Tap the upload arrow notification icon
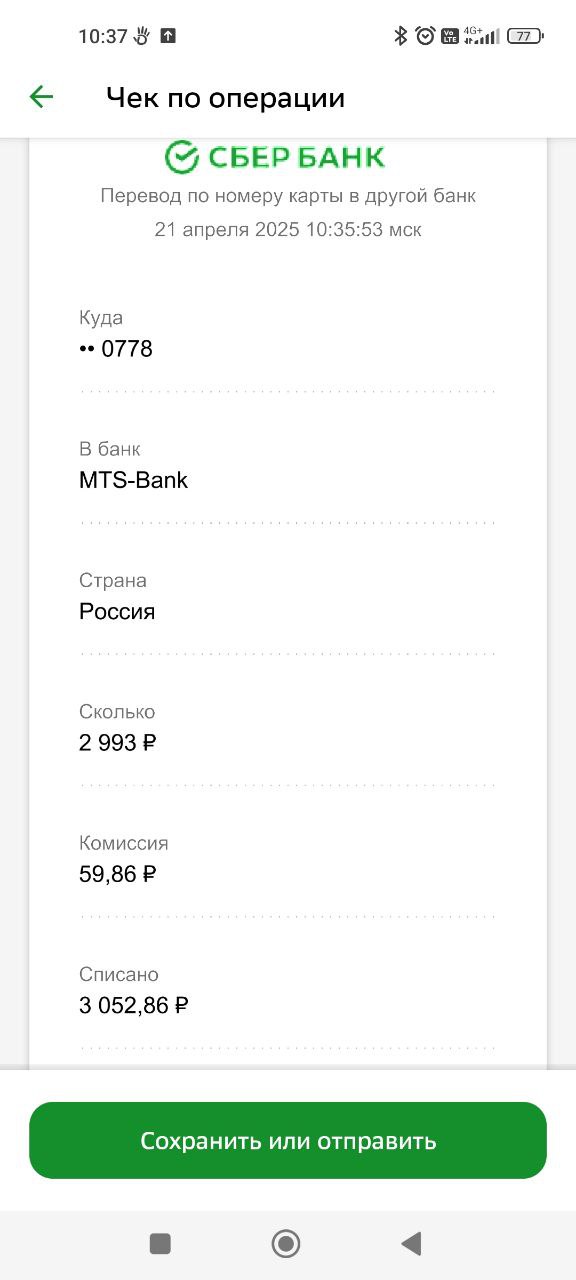 [x=168, y=36]
